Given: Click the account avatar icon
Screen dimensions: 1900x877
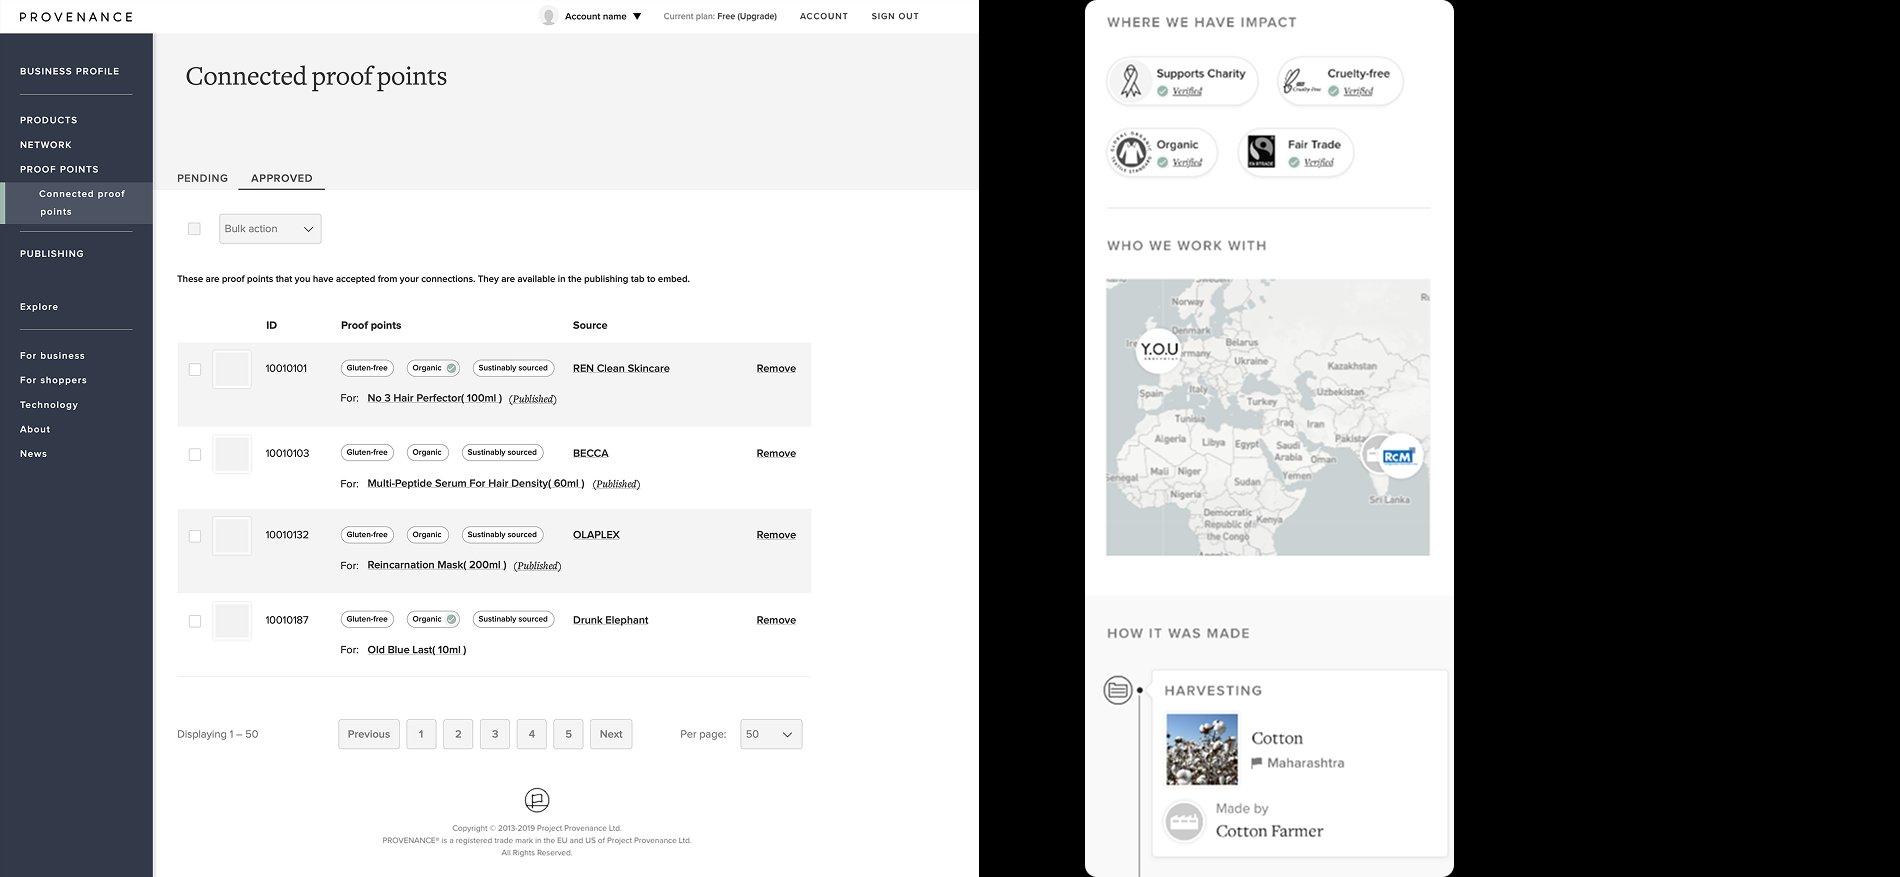Looking at the screenshot, I should click(x=548, y=16).
